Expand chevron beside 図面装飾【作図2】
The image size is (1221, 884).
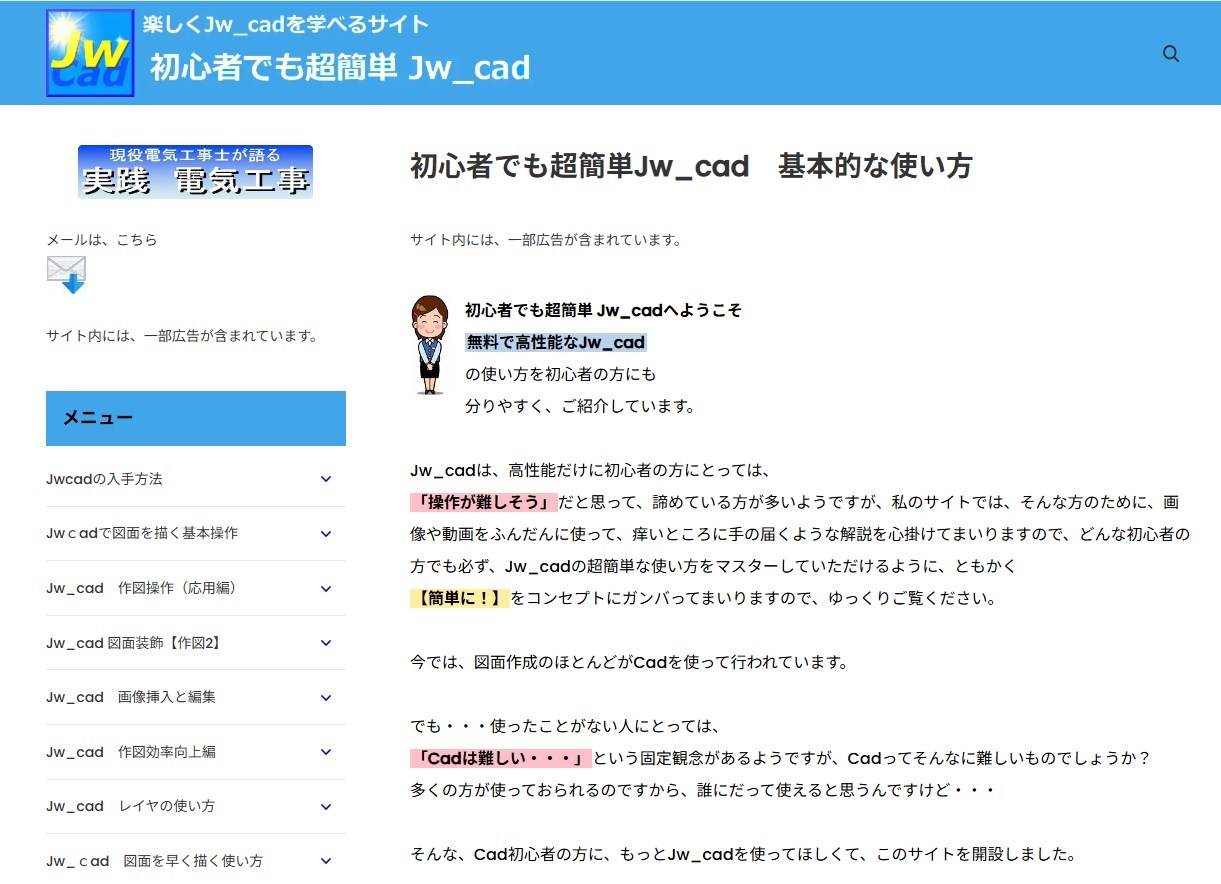pyautogui.click(x=326, y=643)
